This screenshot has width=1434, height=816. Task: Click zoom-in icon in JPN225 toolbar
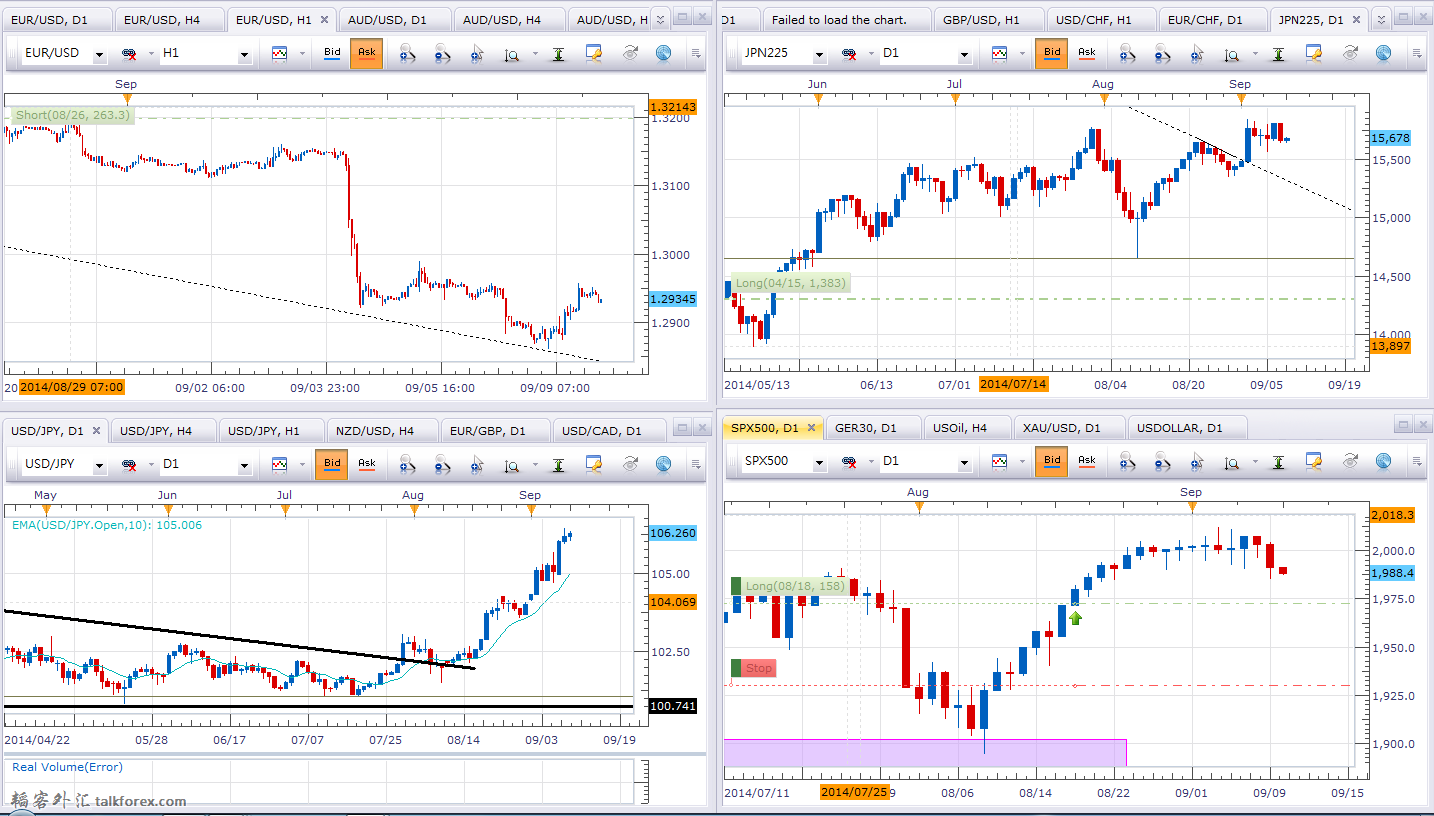click(1127, 52)
